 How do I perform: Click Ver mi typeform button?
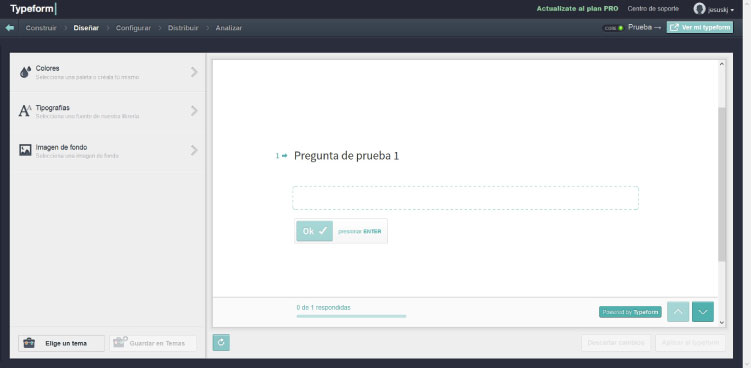(700, 27)
